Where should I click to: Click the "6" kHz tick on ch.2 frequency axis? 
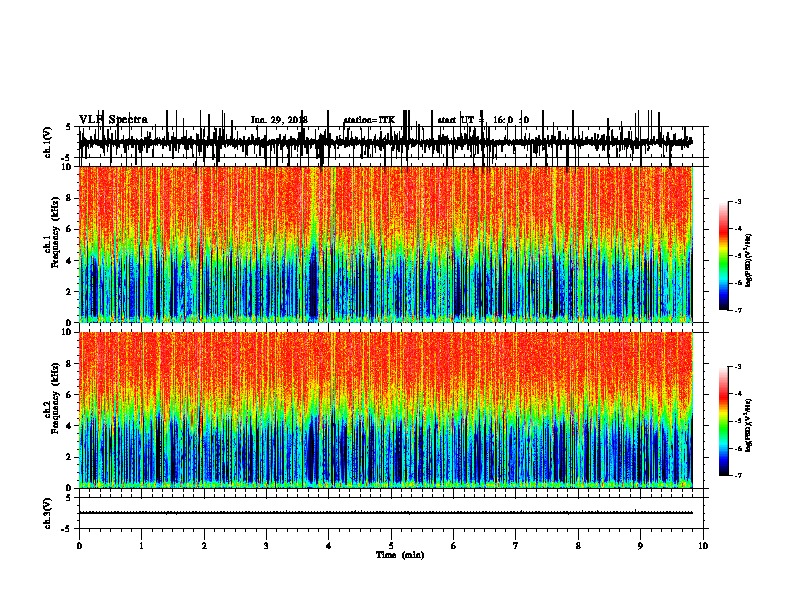tap(70, 395)
